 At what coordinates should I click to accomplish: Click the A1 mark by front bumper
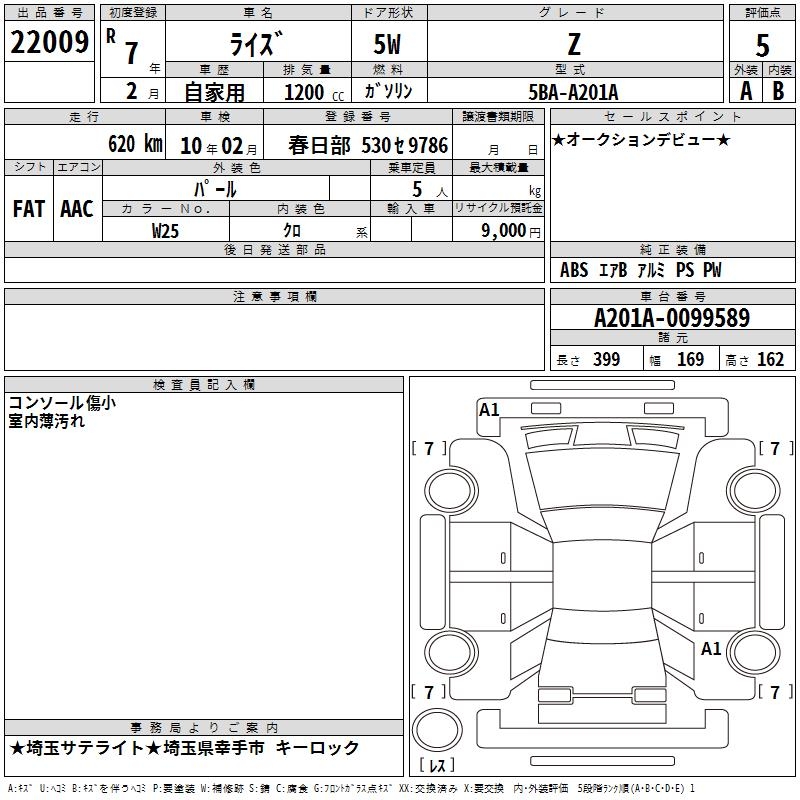pos(489,410)
